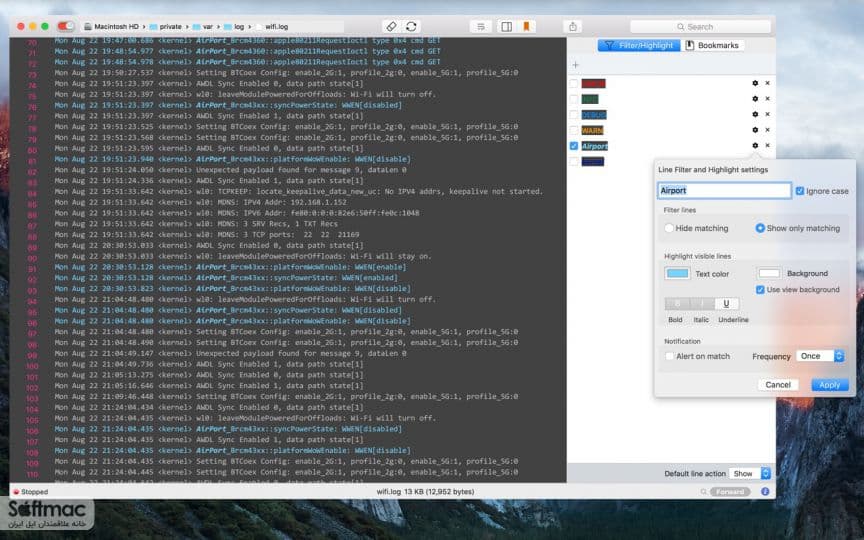Enable Alert on match checkbox
864x540 pixels.
[669, 357]
